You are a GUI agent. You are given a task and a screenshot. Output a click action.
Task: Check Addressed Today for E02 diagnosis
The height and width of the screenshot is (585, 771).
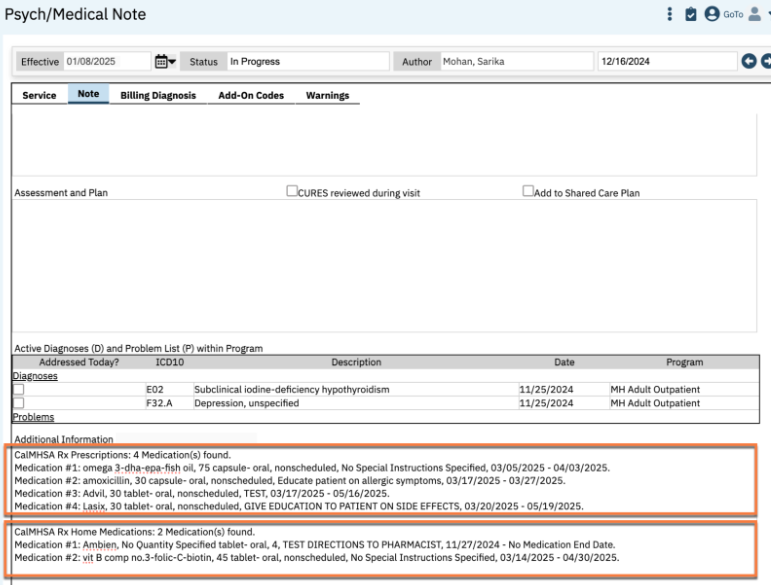click(19, 389)
